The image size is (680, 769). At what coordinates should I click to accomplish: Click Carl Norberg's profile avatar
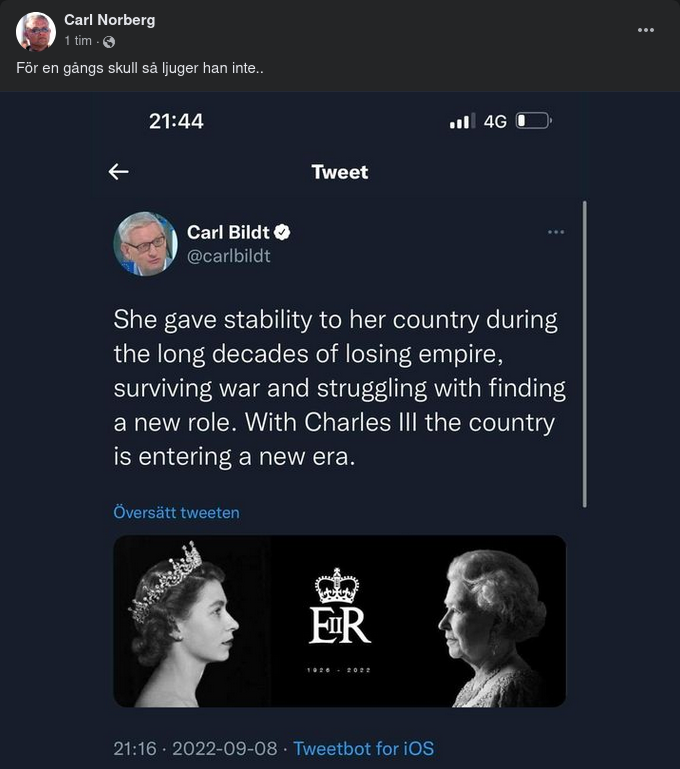[x=36, y=32]
